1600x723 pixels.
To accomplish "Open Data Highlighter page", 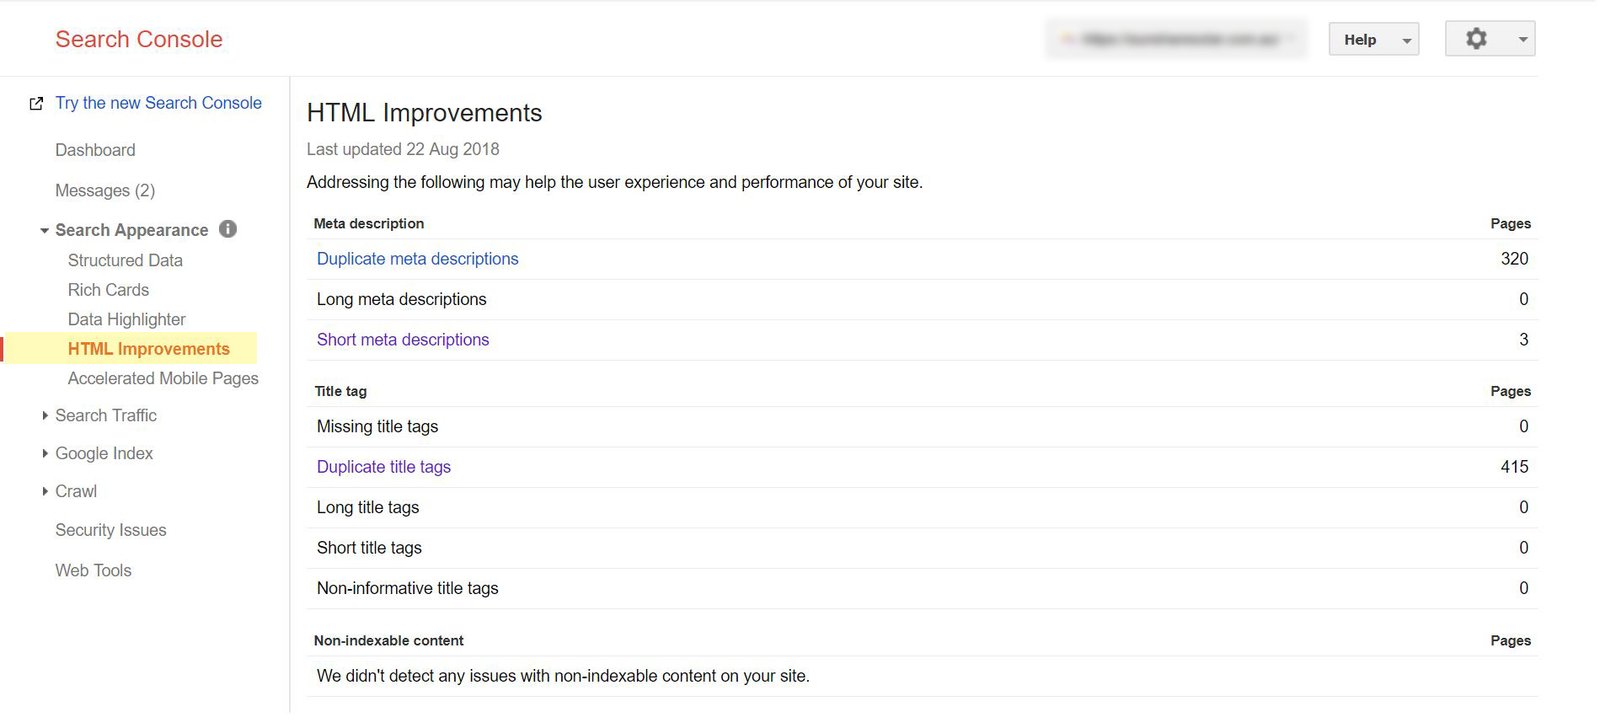I will [x=127, y=319].
